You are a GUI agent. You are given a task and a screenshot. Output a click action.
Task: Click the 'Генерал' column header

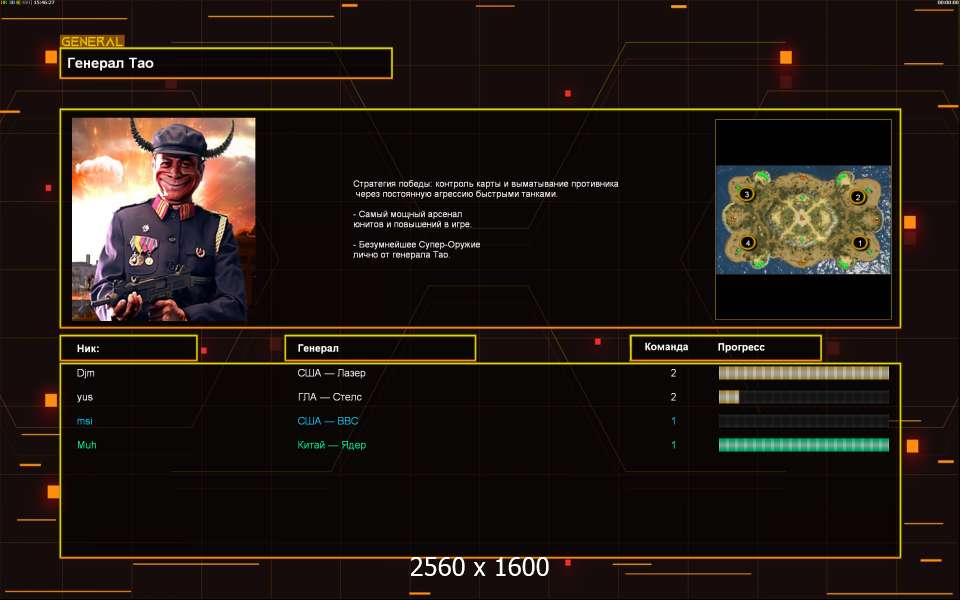tap(380, 348)
